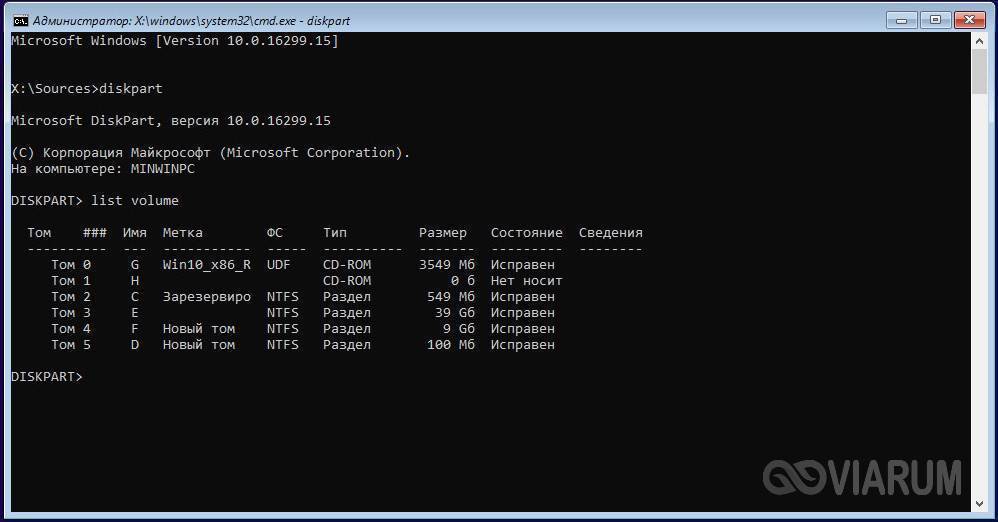This screenshot has width=998, height=522.
Task: Click the 'Размер' column header
Action: tap(442, 233)
